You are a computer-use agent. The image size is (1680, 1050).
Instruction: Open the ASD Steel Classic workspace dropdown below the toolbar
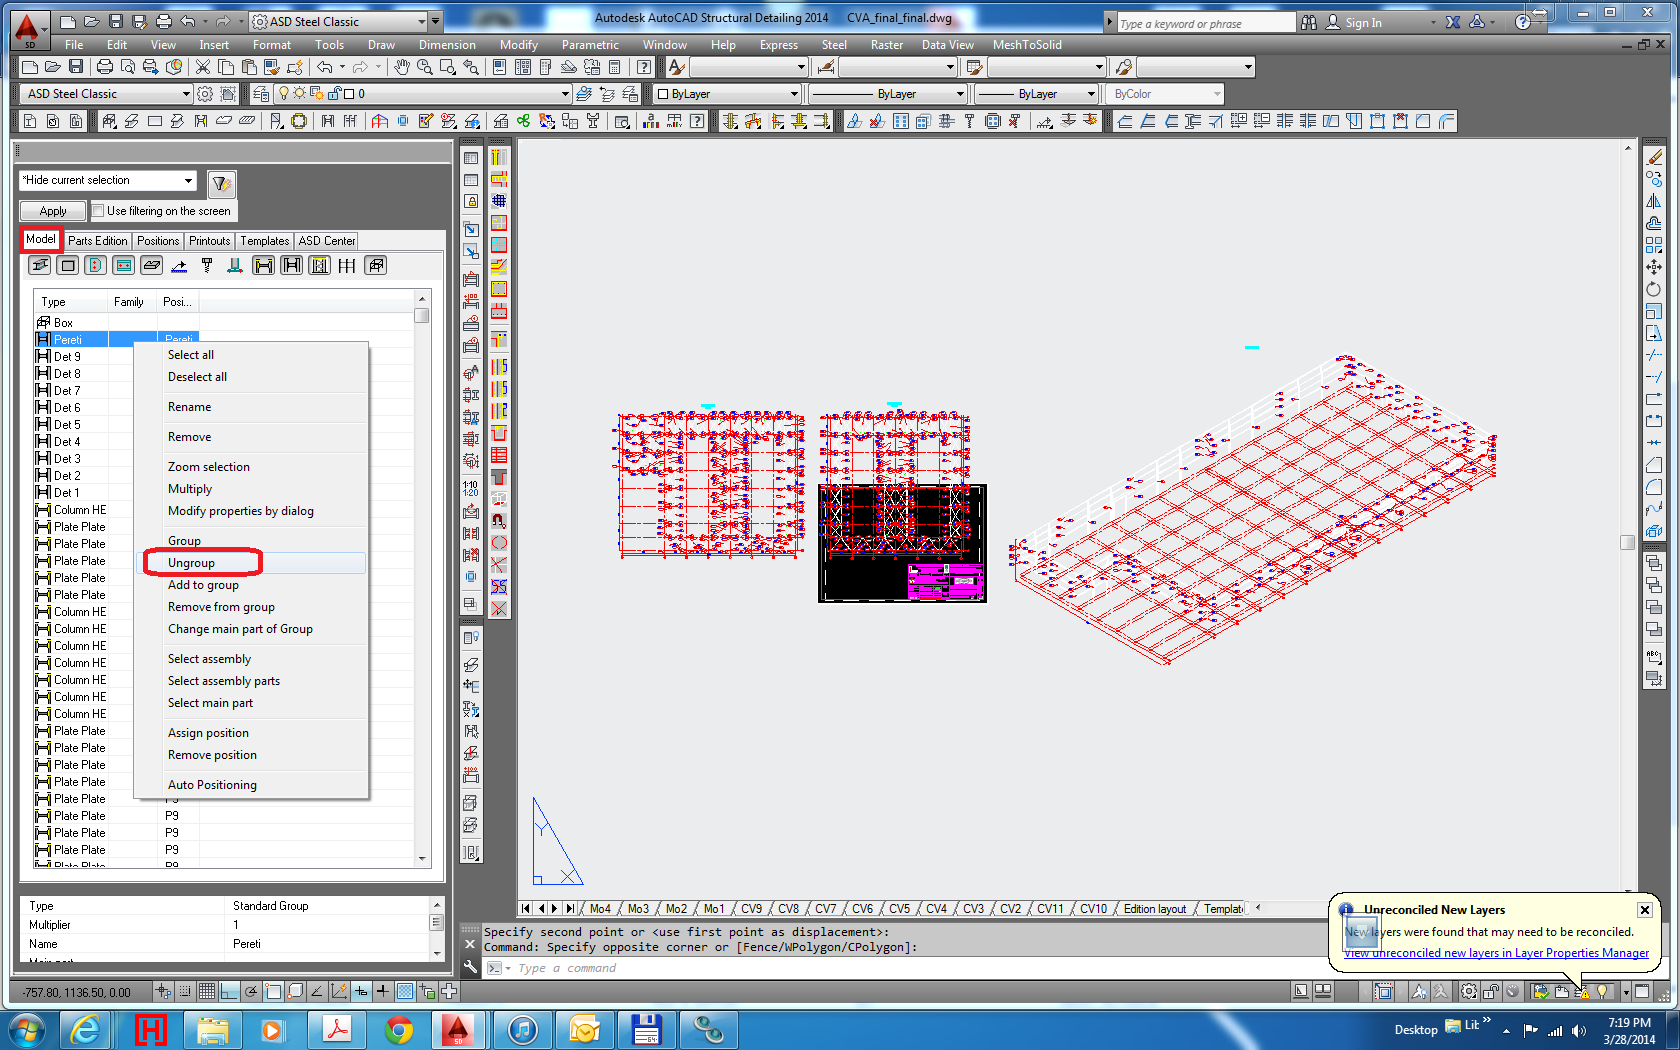[105, 93]
